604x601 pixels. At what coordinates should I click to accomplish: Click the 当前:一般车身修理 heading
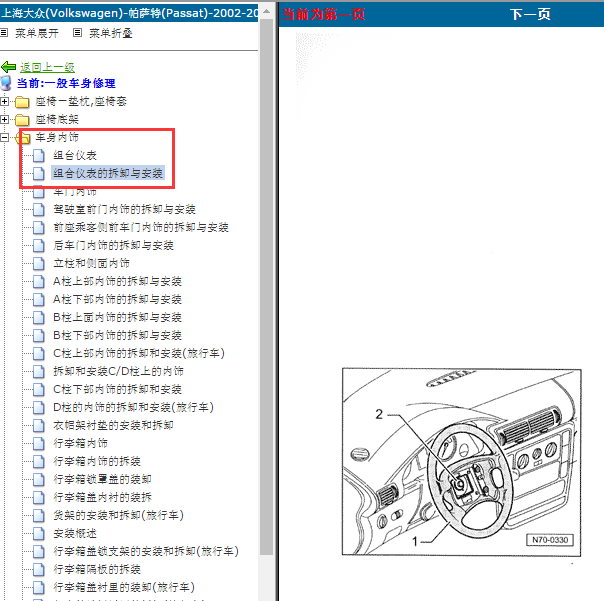point(66,83)
